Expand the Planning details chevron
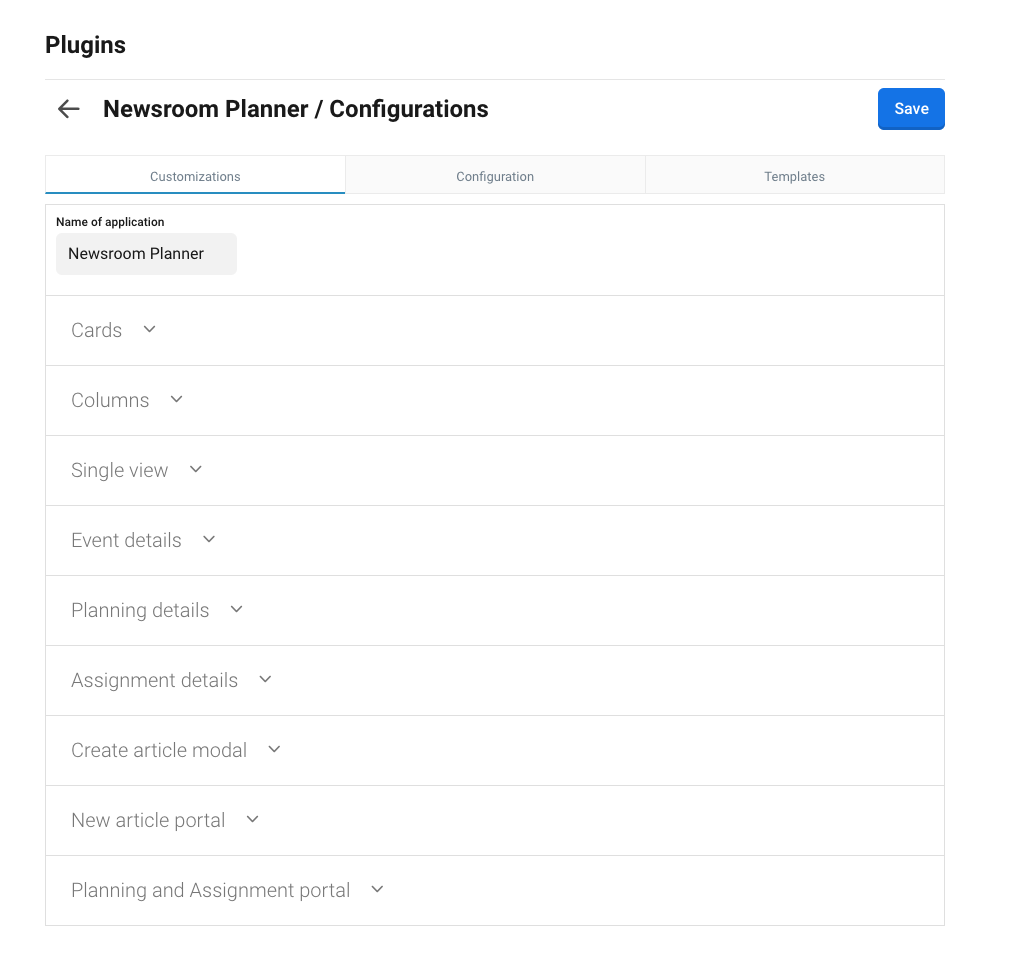 point(237,609)
